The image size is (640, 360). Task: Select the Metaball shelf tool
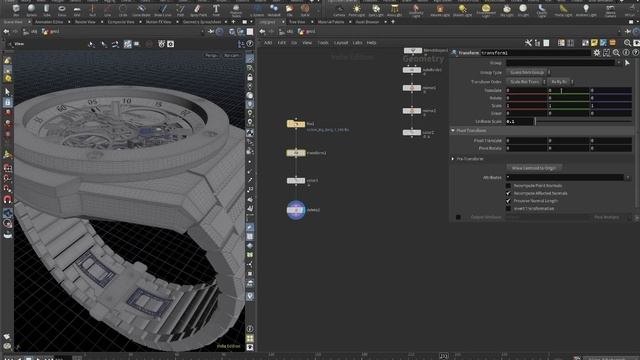(x=274, y=10)
